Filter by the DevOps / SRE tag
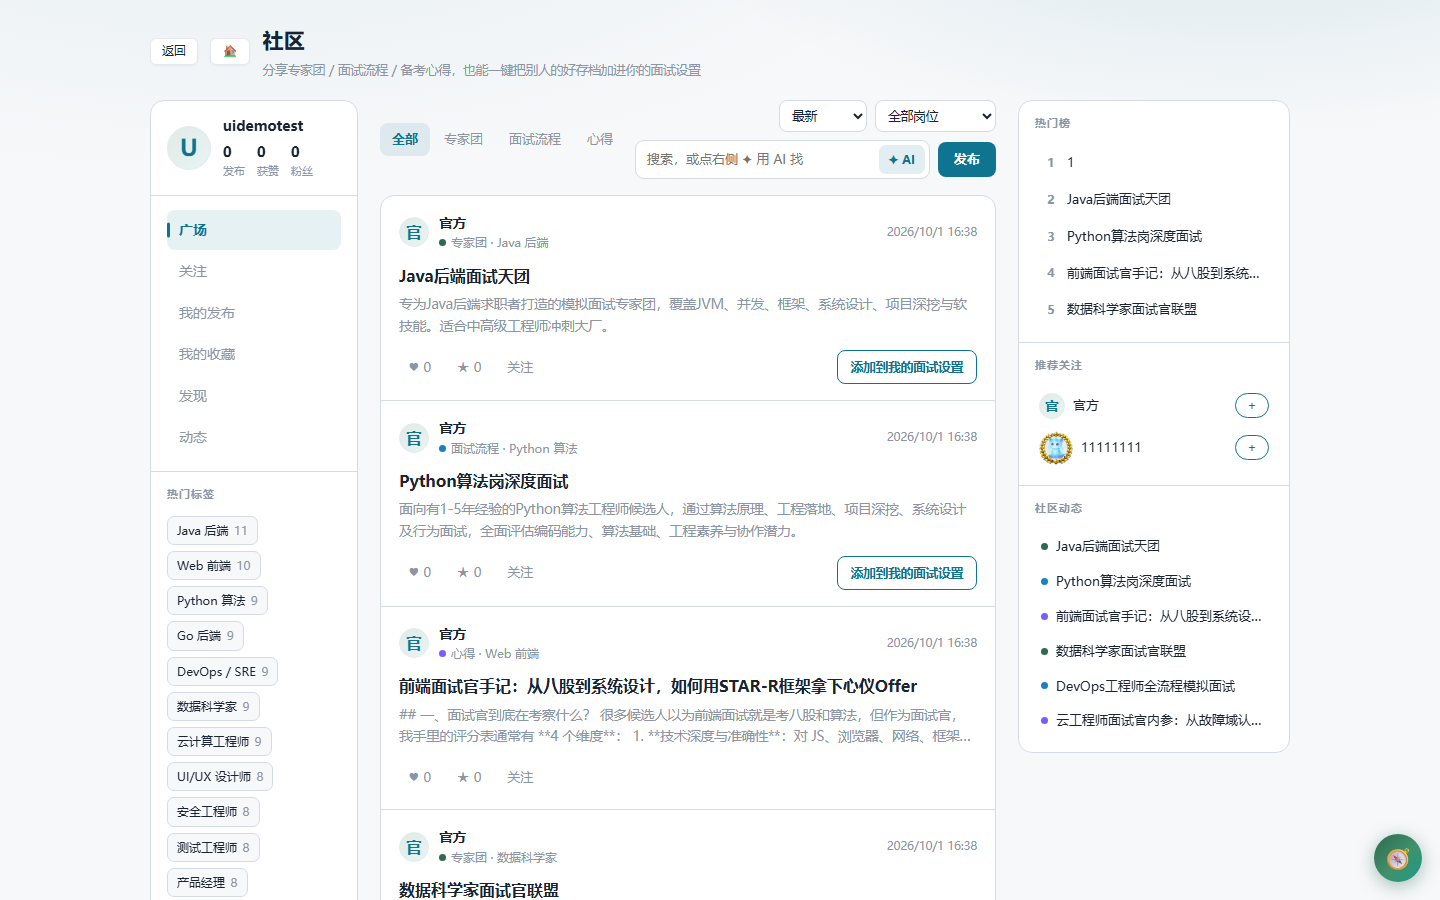 (x=222, y=671)
